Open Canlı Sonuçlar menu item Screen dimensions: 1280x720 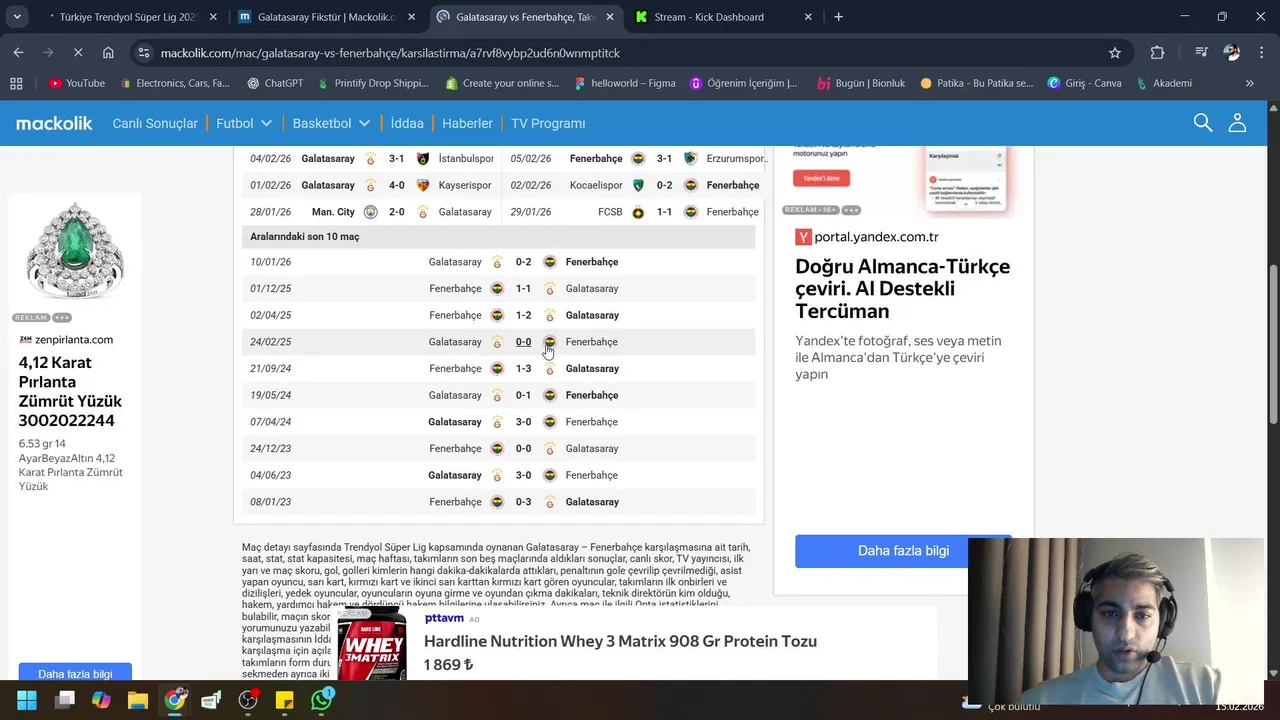click(155, 123)
